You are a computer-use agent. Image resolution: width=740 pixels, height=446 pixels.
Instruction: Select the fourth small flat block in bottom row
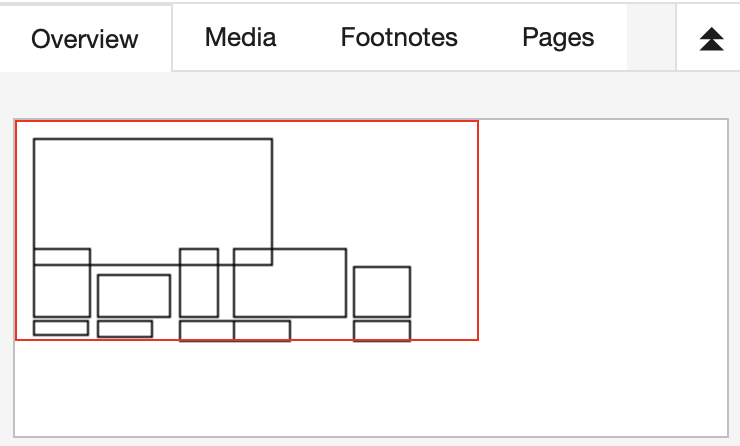click(x=262, y=331)
